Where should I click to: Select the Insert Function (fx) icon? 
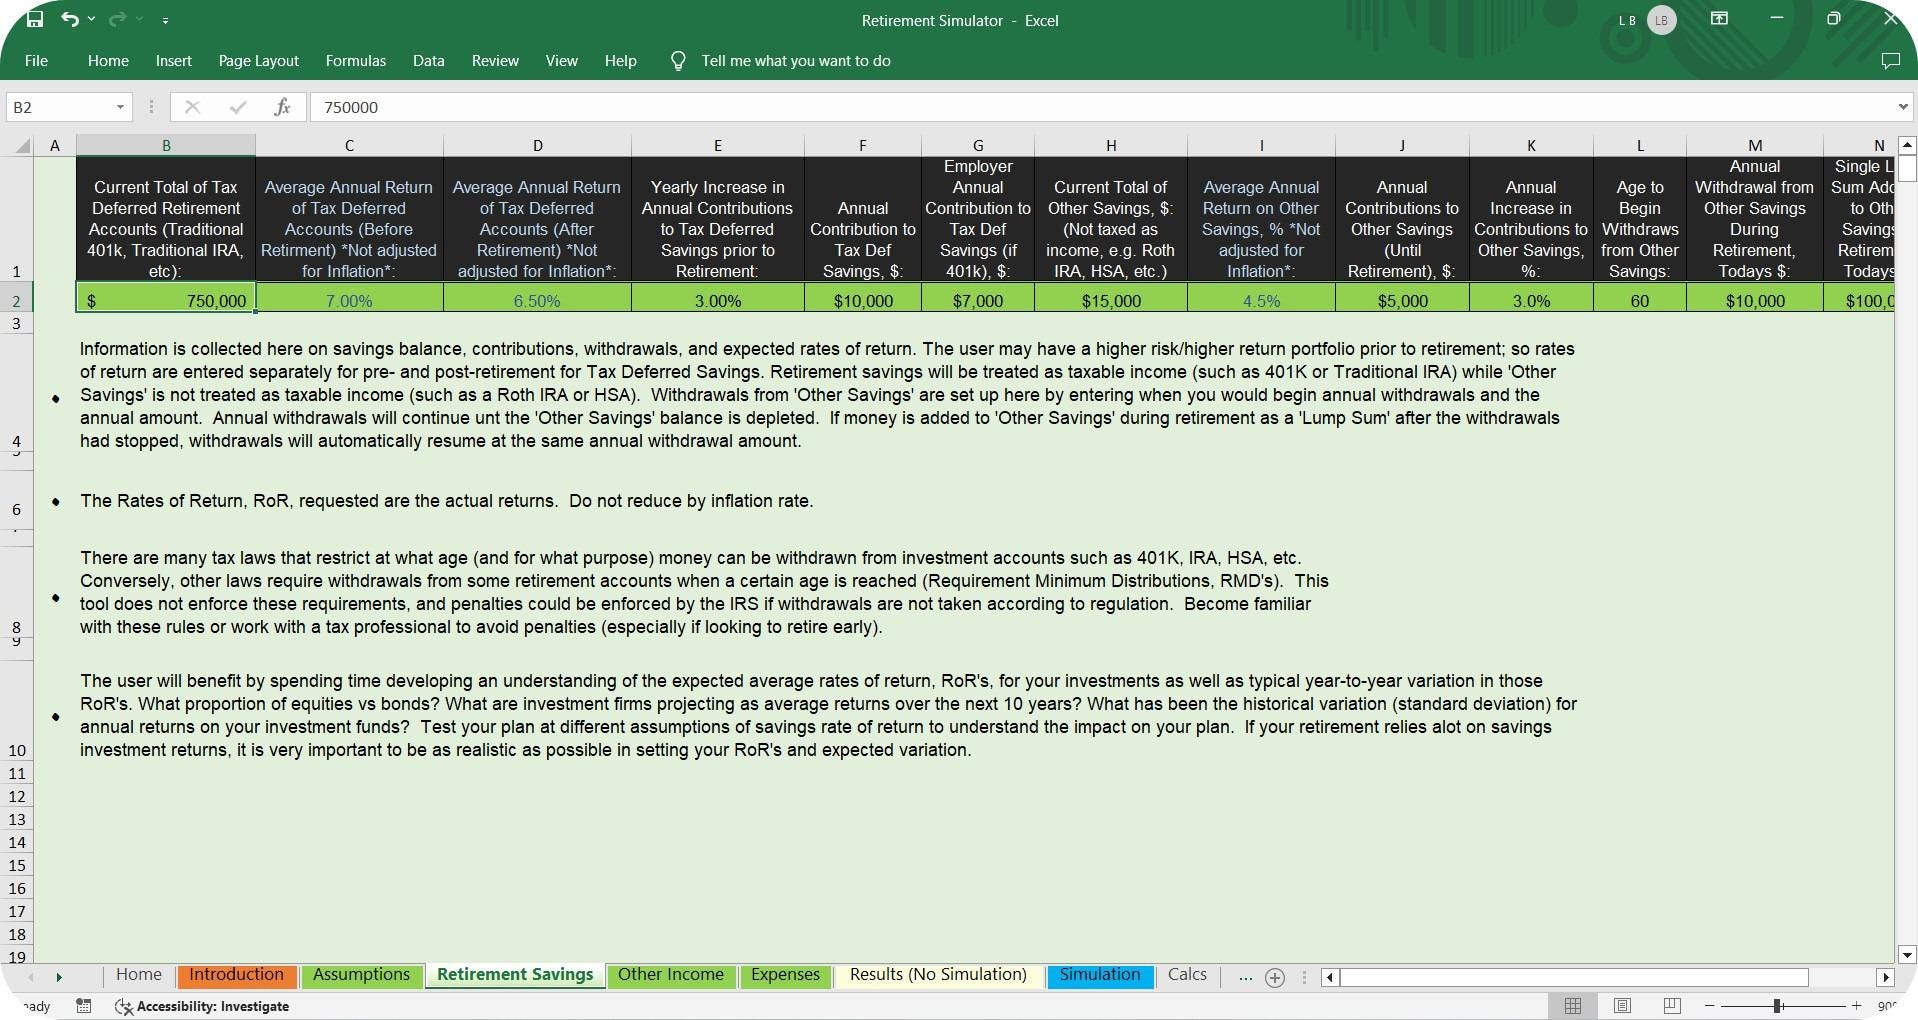pos(282,106)
